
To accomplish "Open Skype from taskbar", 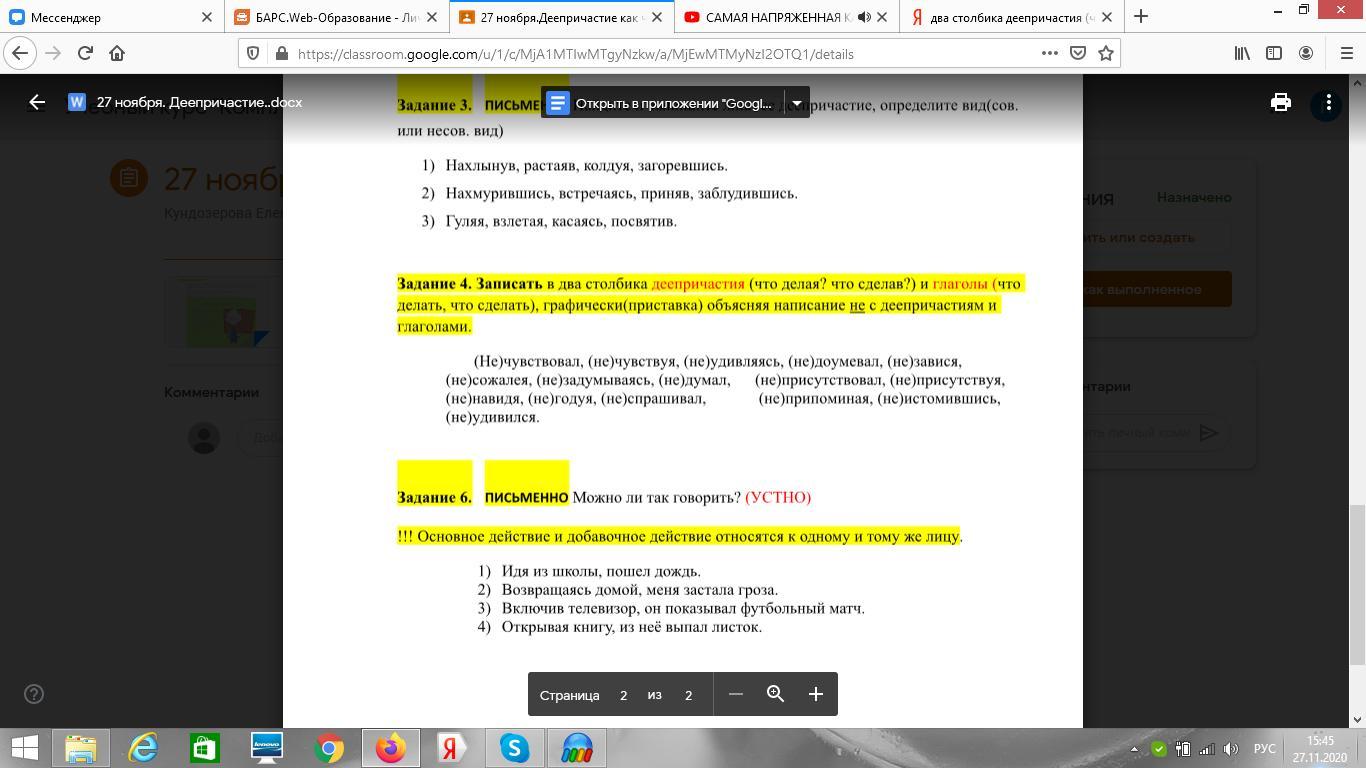I will tap(515, 748).
